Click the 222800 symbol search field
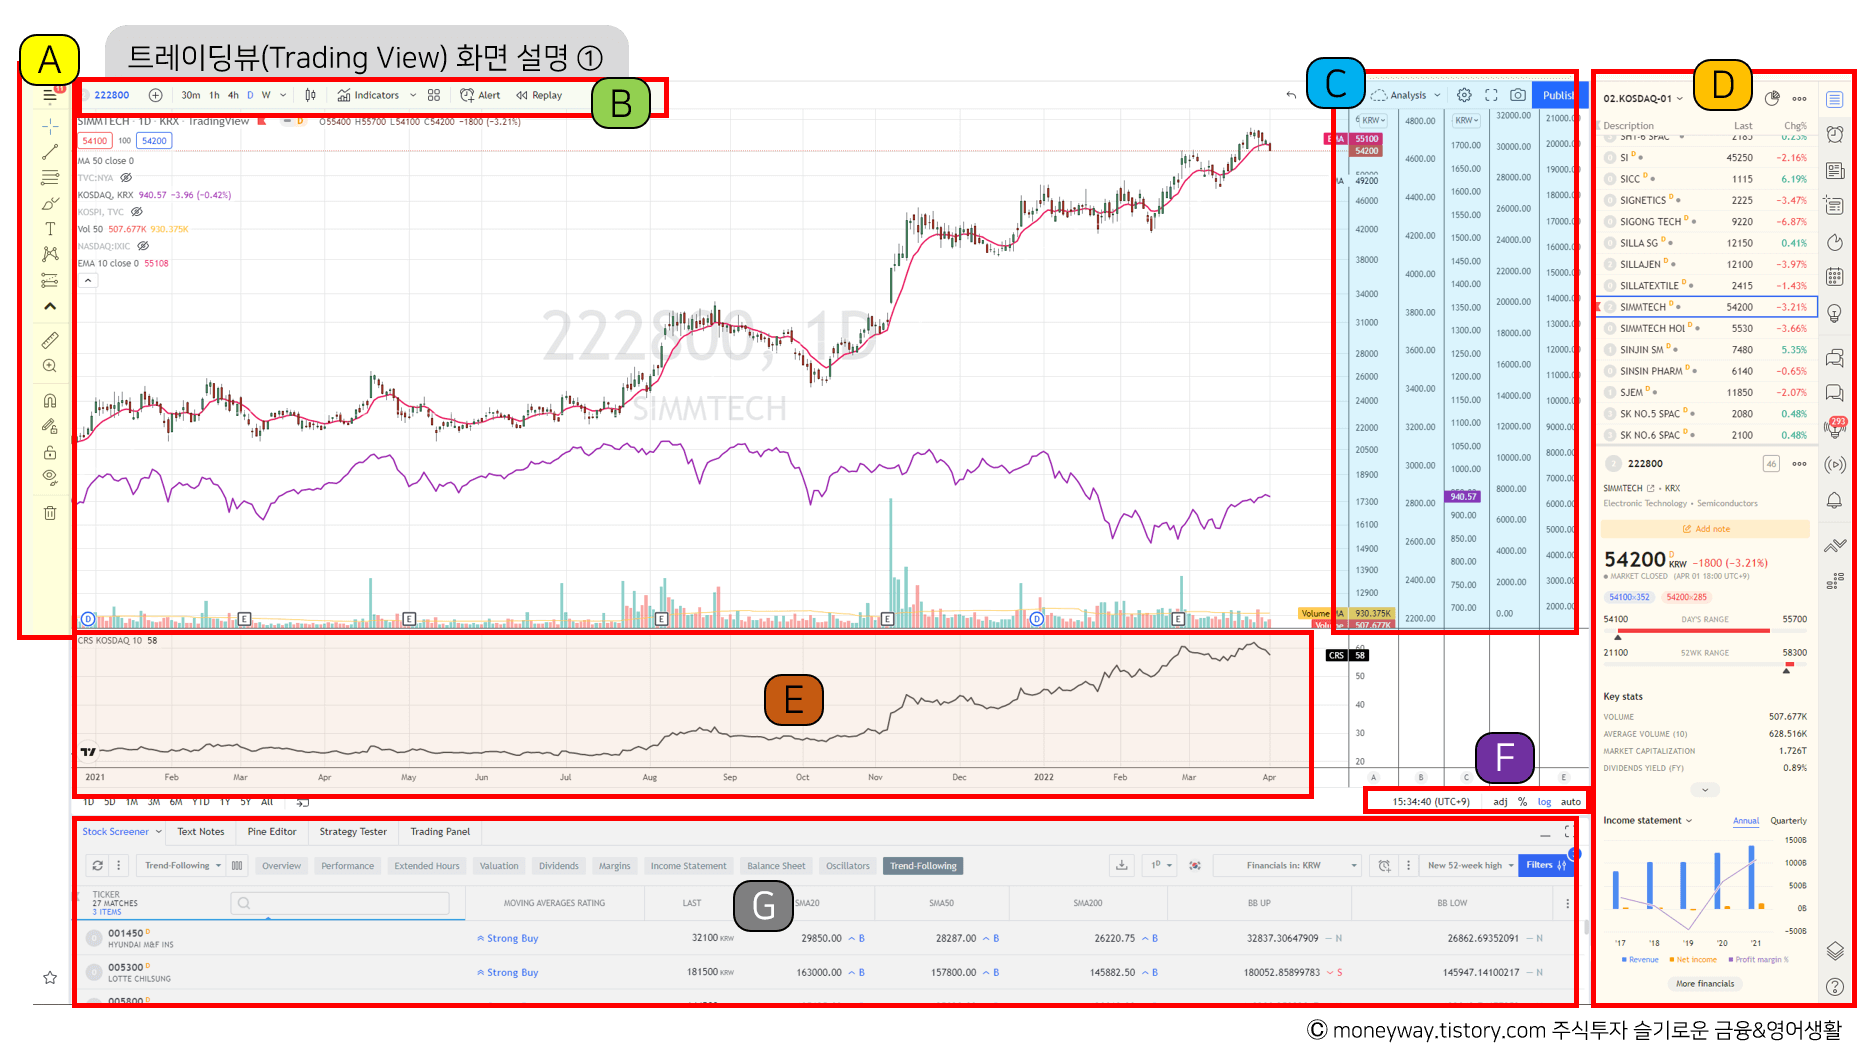 [x=112, y=95]
